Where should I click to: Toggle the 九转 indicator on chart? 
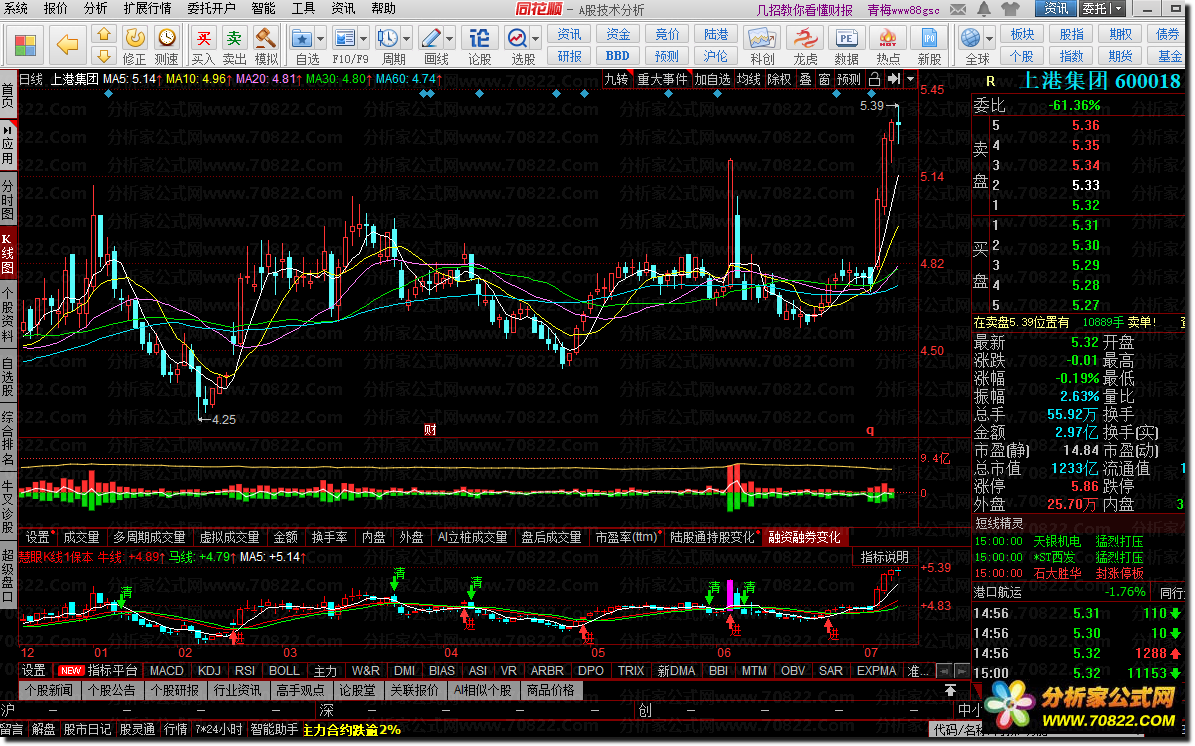pos(617,79)
